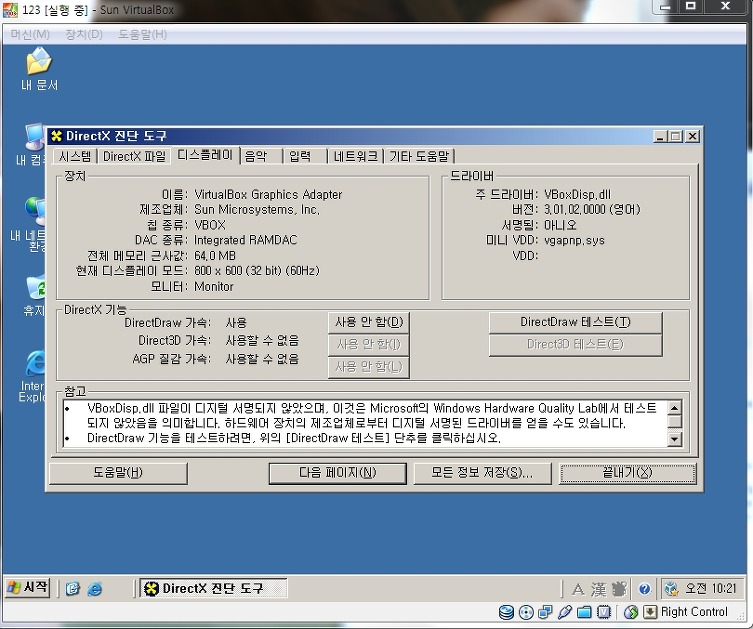
Task: Open the 장치(D) menu
Action: click(84, 35)
